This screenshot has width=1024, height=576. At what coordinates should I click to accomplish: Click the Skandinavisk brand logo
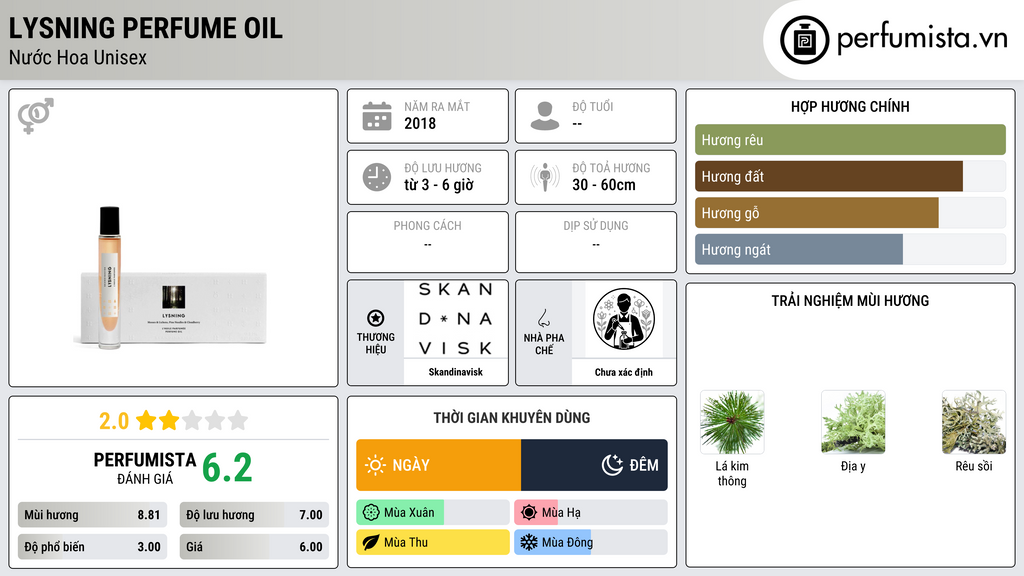tap(455, 319)
